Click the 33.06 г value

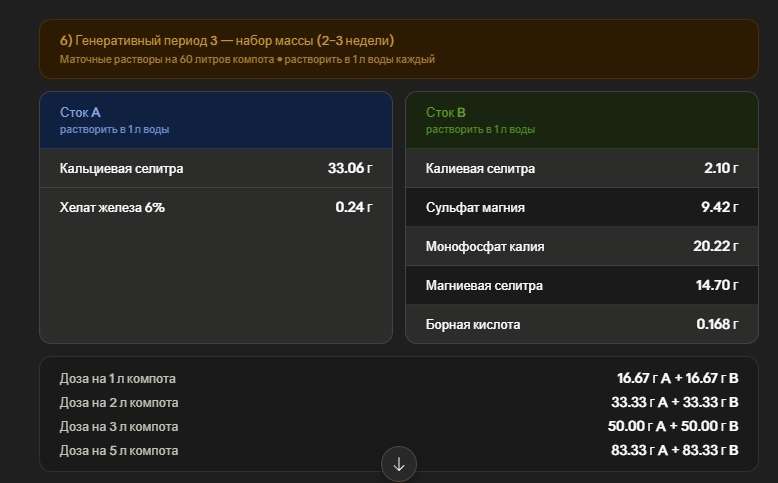[350, 168]
